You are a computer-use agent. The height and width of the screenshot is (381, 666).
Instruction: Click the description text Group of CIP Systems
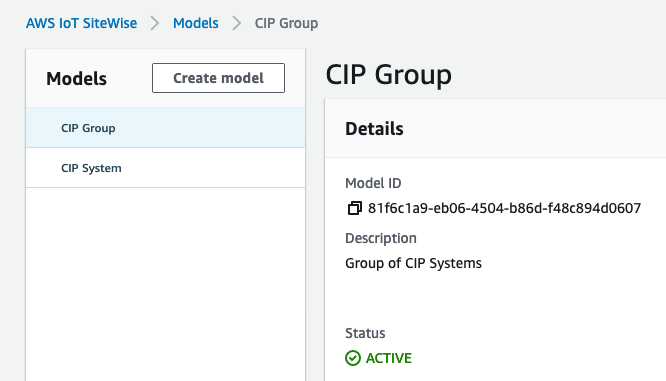point(413,263)
